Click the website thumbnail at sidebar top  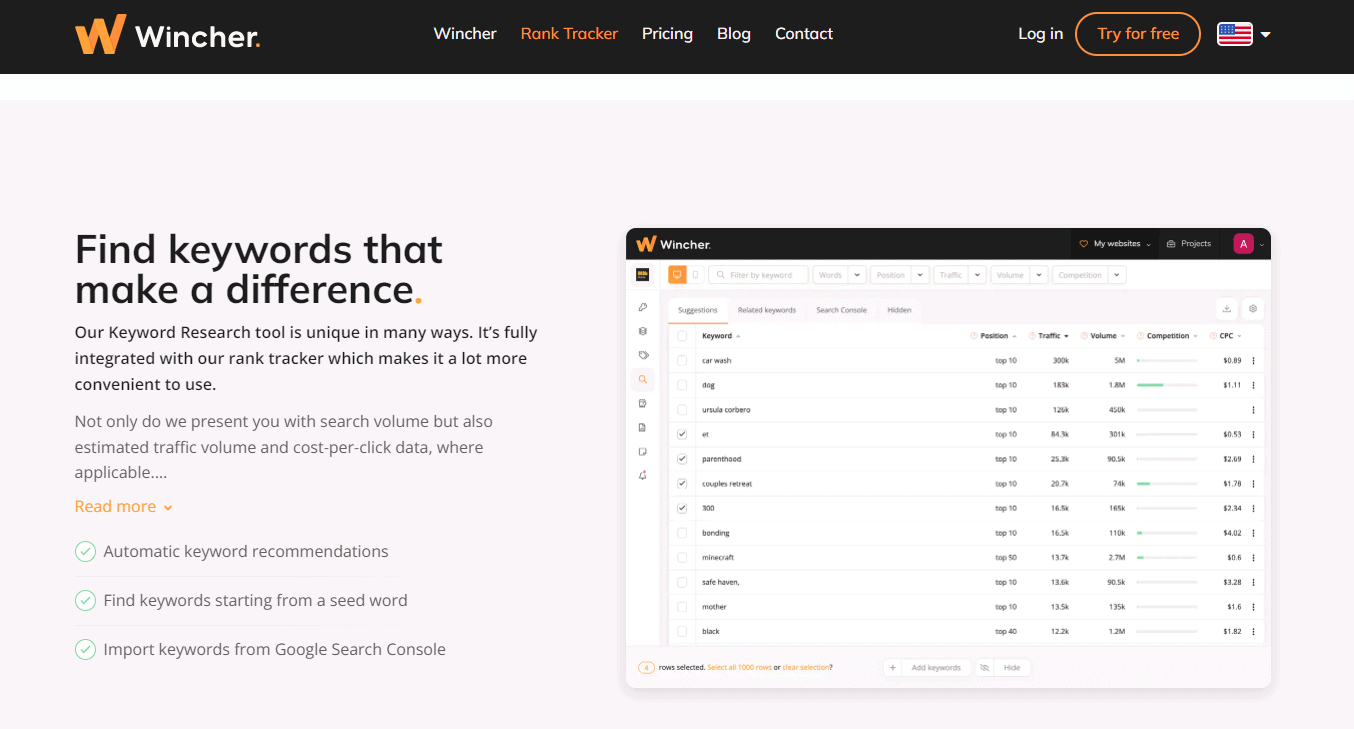click(643, 274)
